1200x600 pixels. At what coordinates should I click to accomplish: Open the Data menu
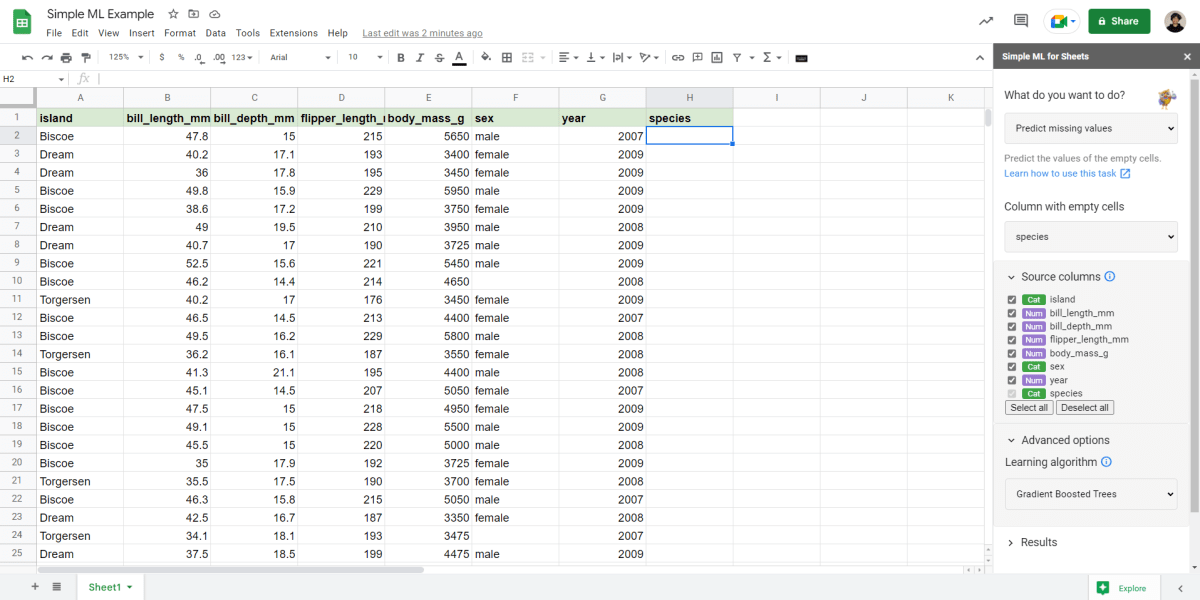pyautogui.click(x=215, y=32)
